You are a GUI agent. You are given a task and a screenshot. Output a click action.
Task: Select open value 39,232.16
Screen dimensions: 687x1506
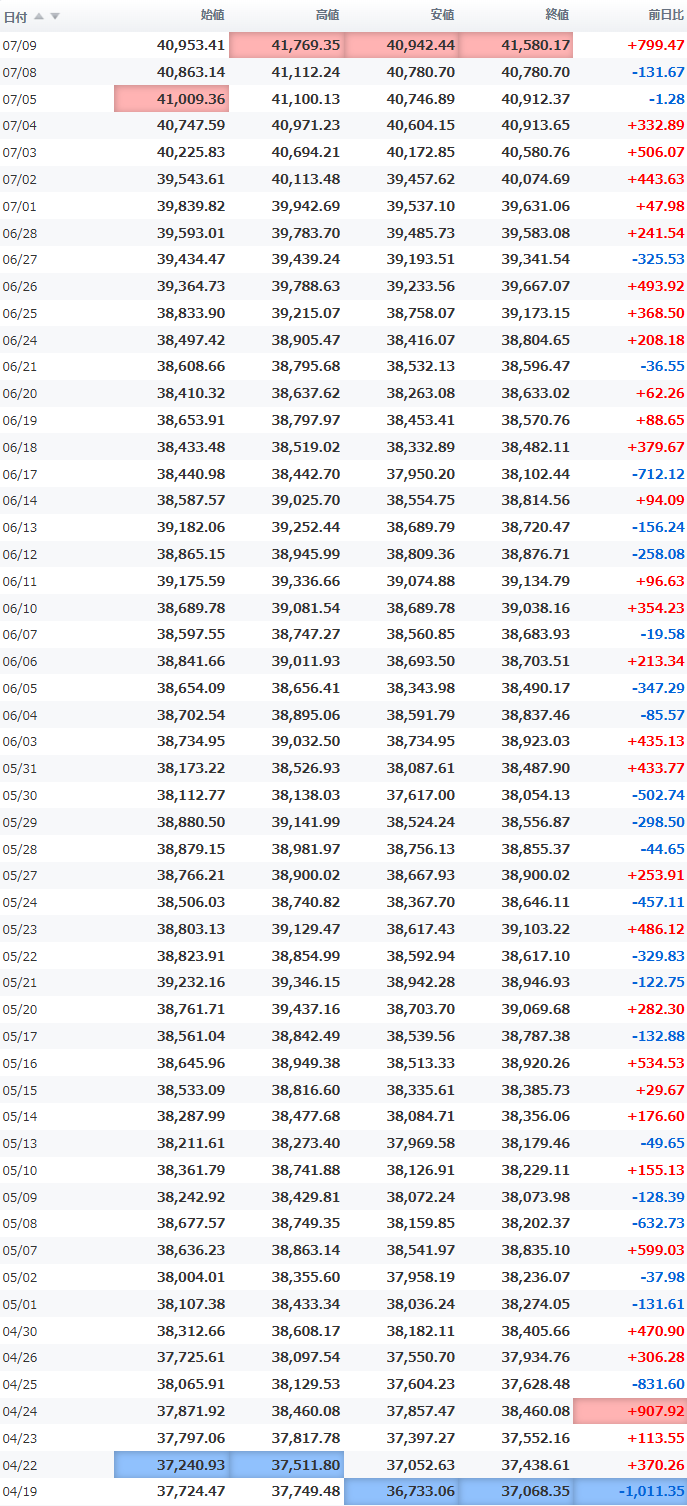point(191,983)
